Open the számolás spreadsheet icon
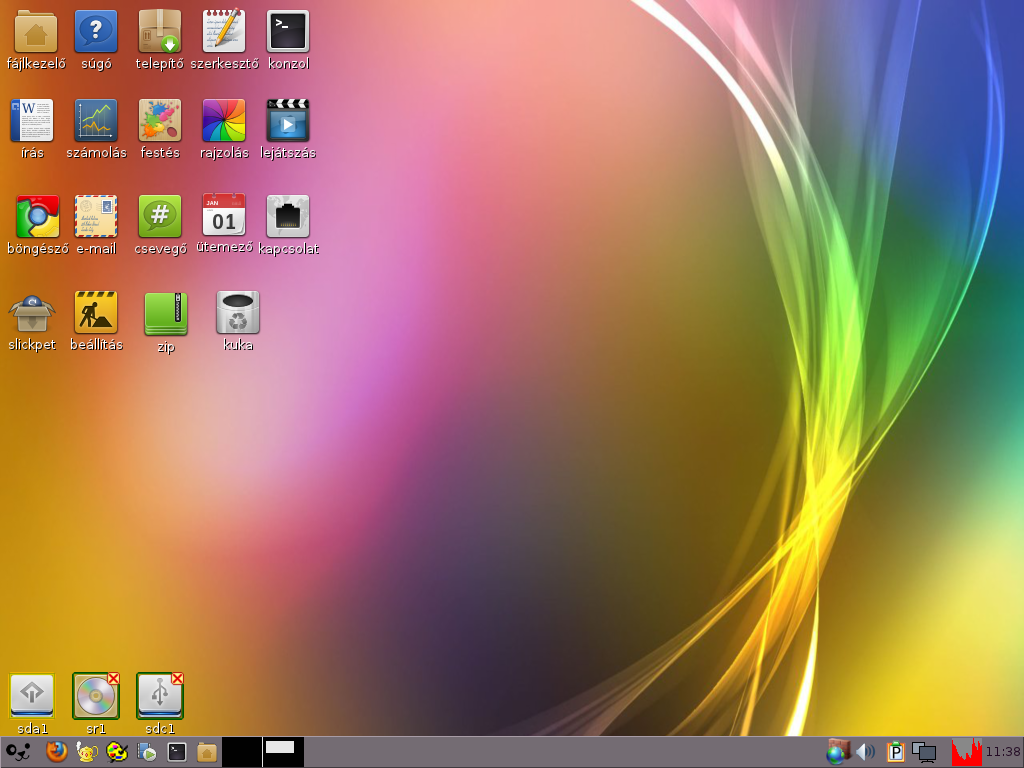 [96, 120]
